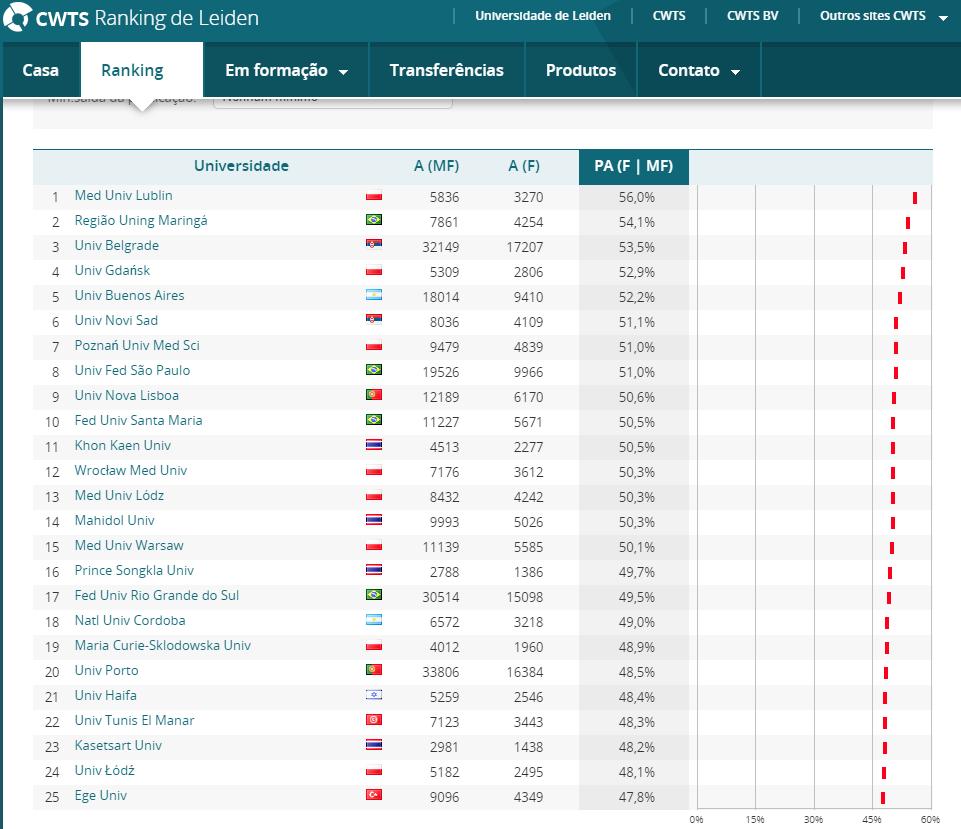Viewport: 961px width, 829px height.
Task: Click Tunisia flag beside Univ Tunis El Manar
Action: pyautogui.click(x=374, y=721)
